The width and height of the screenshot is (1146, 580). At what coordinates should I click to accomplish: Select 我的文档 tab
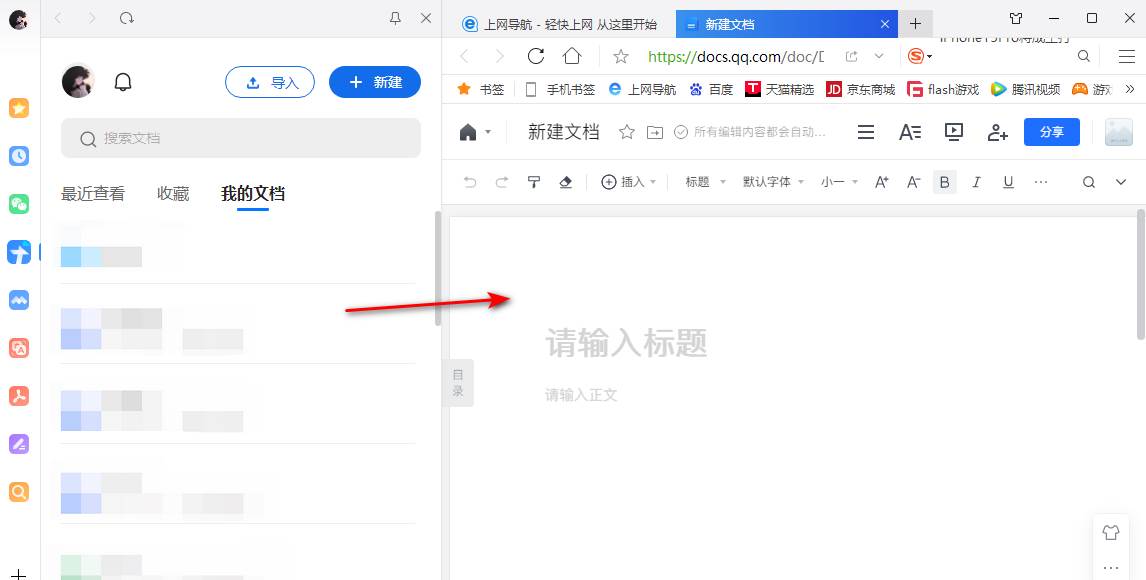click(253, 194)
